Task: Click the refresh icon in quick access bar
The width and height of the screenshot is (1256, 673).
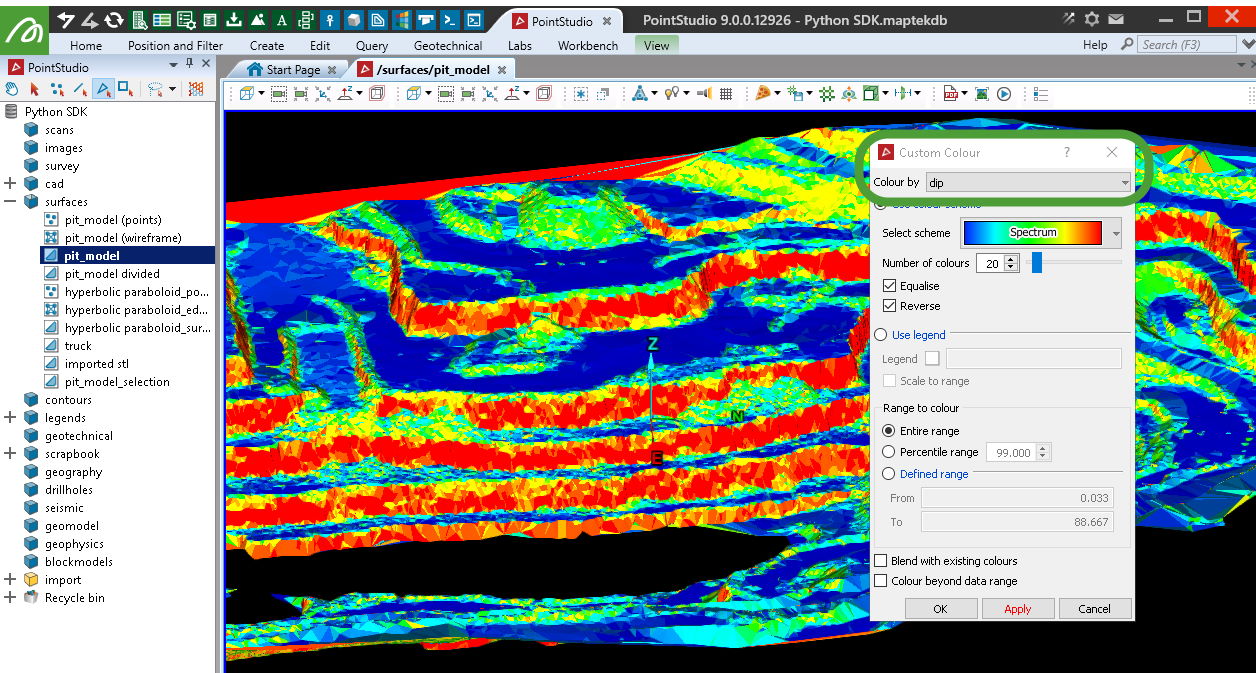Action: click(x=114, y=20)
